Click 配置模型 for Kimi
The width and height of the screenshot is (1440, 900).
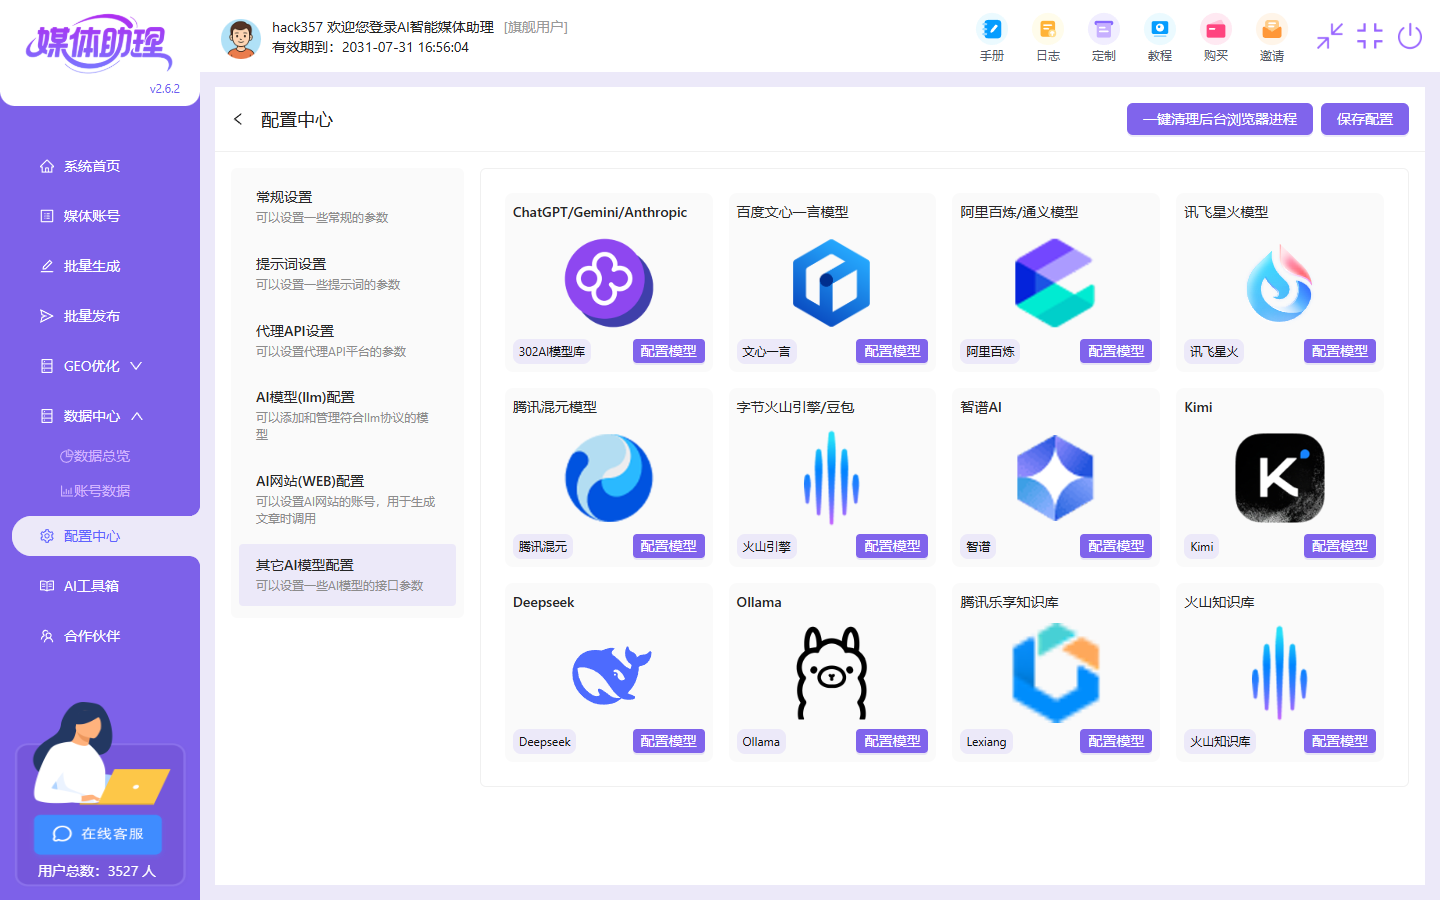click(x=1340, y=546)
